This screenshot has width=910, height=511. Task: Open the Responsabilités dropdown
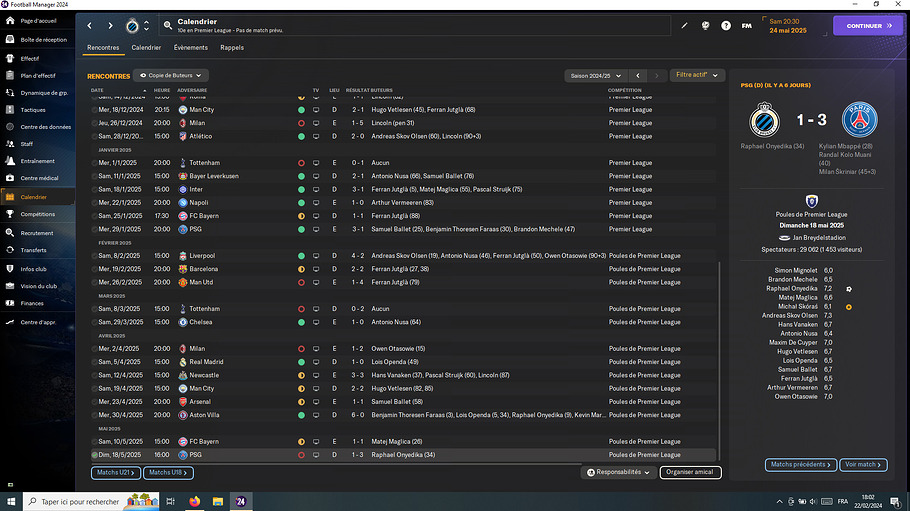(619, 472)
